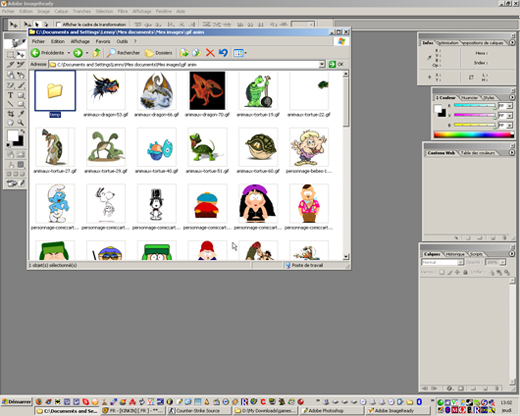Viewport: 520px width, 416px height.
Task: Switch to the Scripts tab
Action: click(x=476, y=254)
